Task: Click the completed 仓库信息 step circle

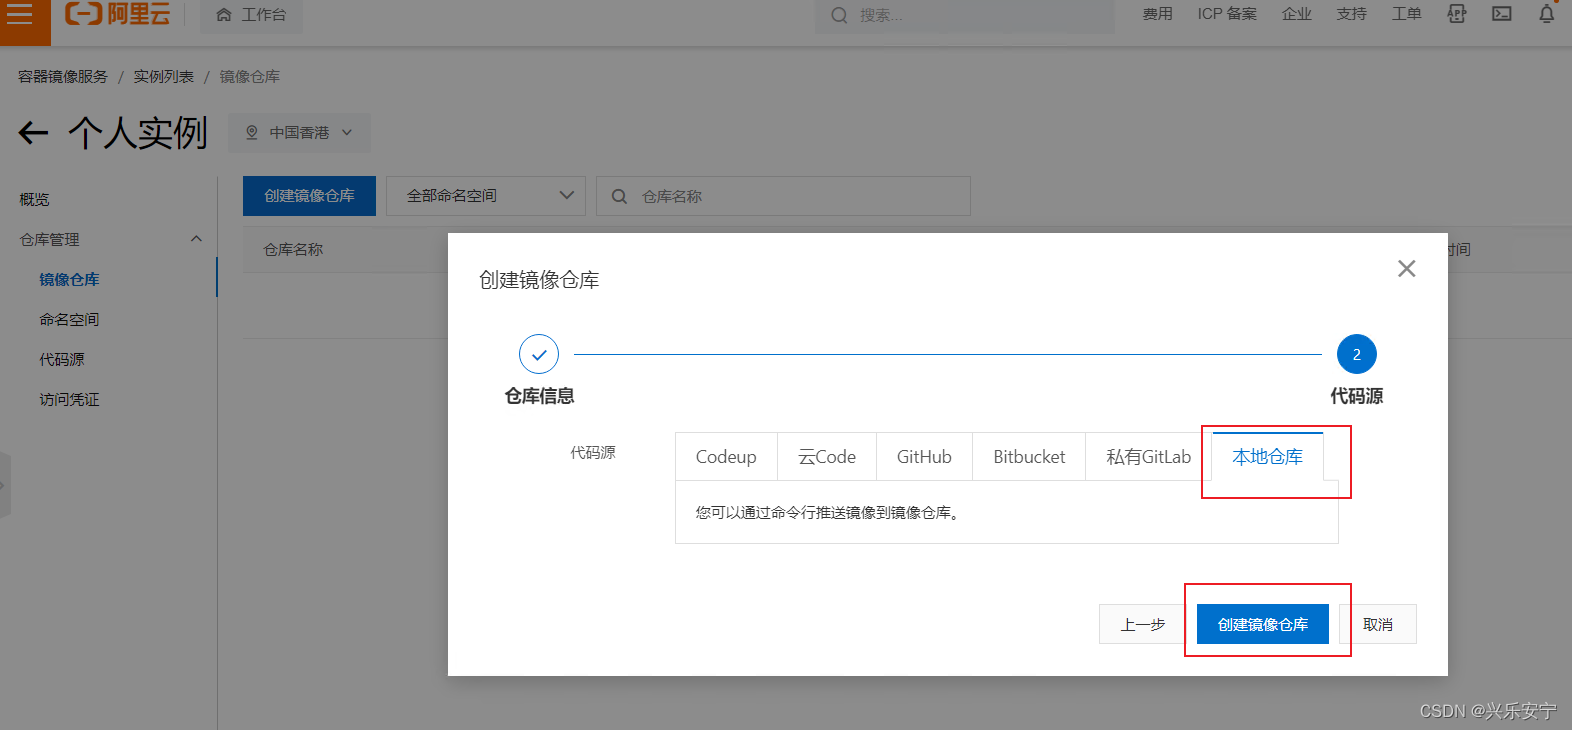Action: (x=539, y=354)
